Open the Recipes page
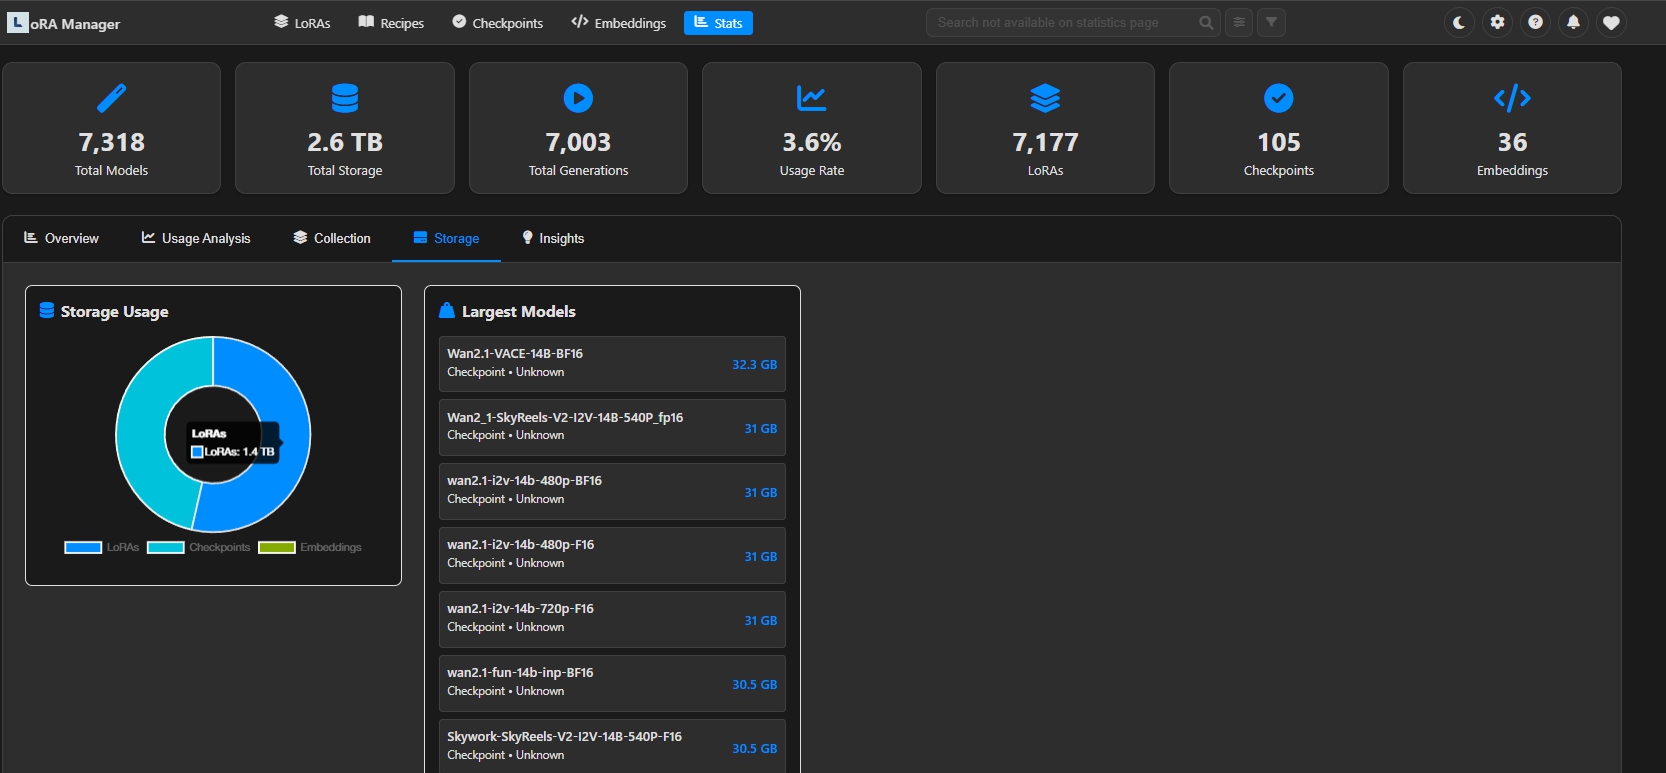 coord(391,23)
